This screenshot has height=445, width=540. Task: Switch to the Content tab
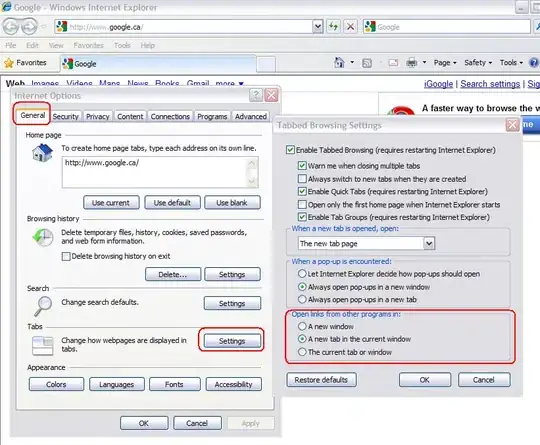click(130, 116)
